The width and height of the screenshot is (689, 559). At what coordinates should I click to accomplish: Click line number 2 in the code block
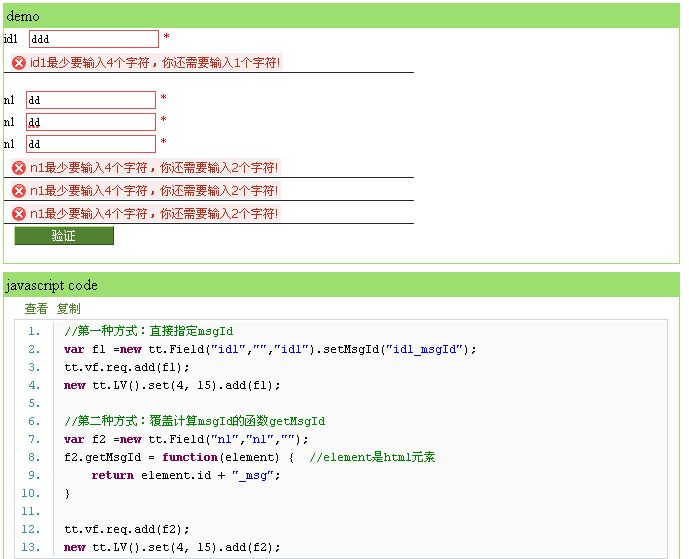coord(34,349)
